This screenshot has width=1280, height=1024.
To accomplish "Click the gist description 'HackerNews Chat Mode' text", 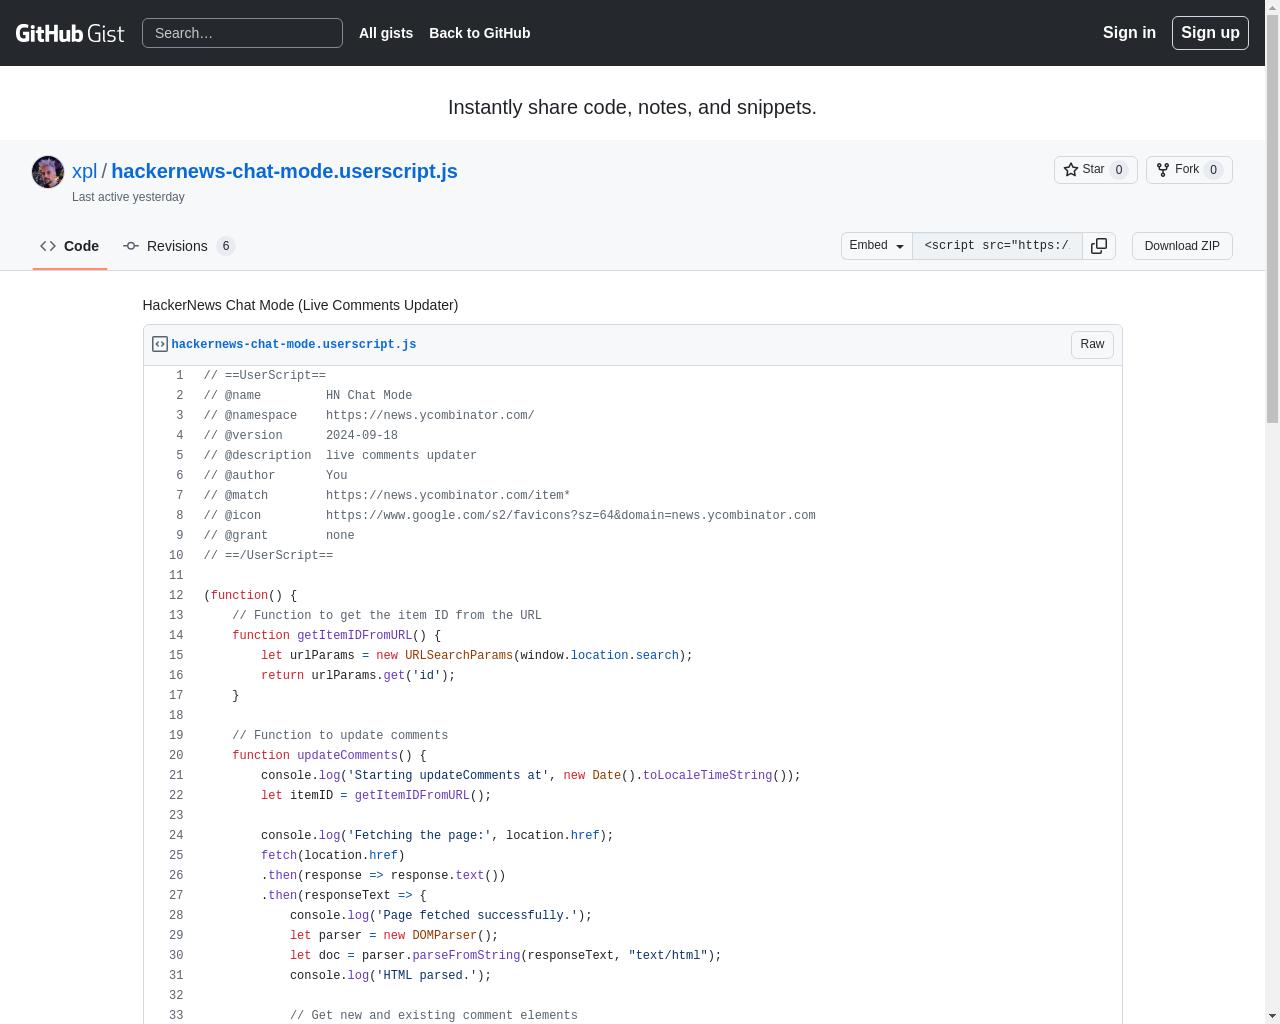I will coord(300,305).
